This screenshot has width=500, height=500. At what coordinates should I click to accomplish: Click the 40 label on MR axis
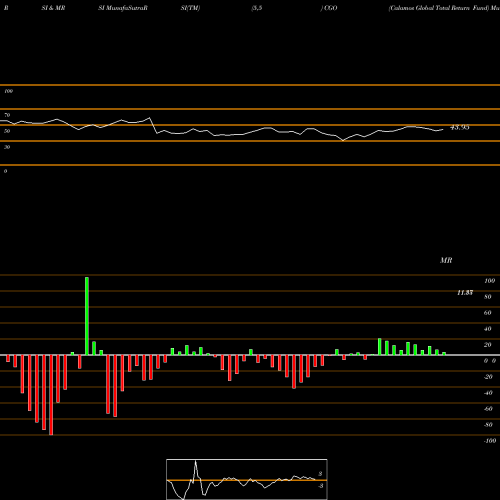click(488, 329)
